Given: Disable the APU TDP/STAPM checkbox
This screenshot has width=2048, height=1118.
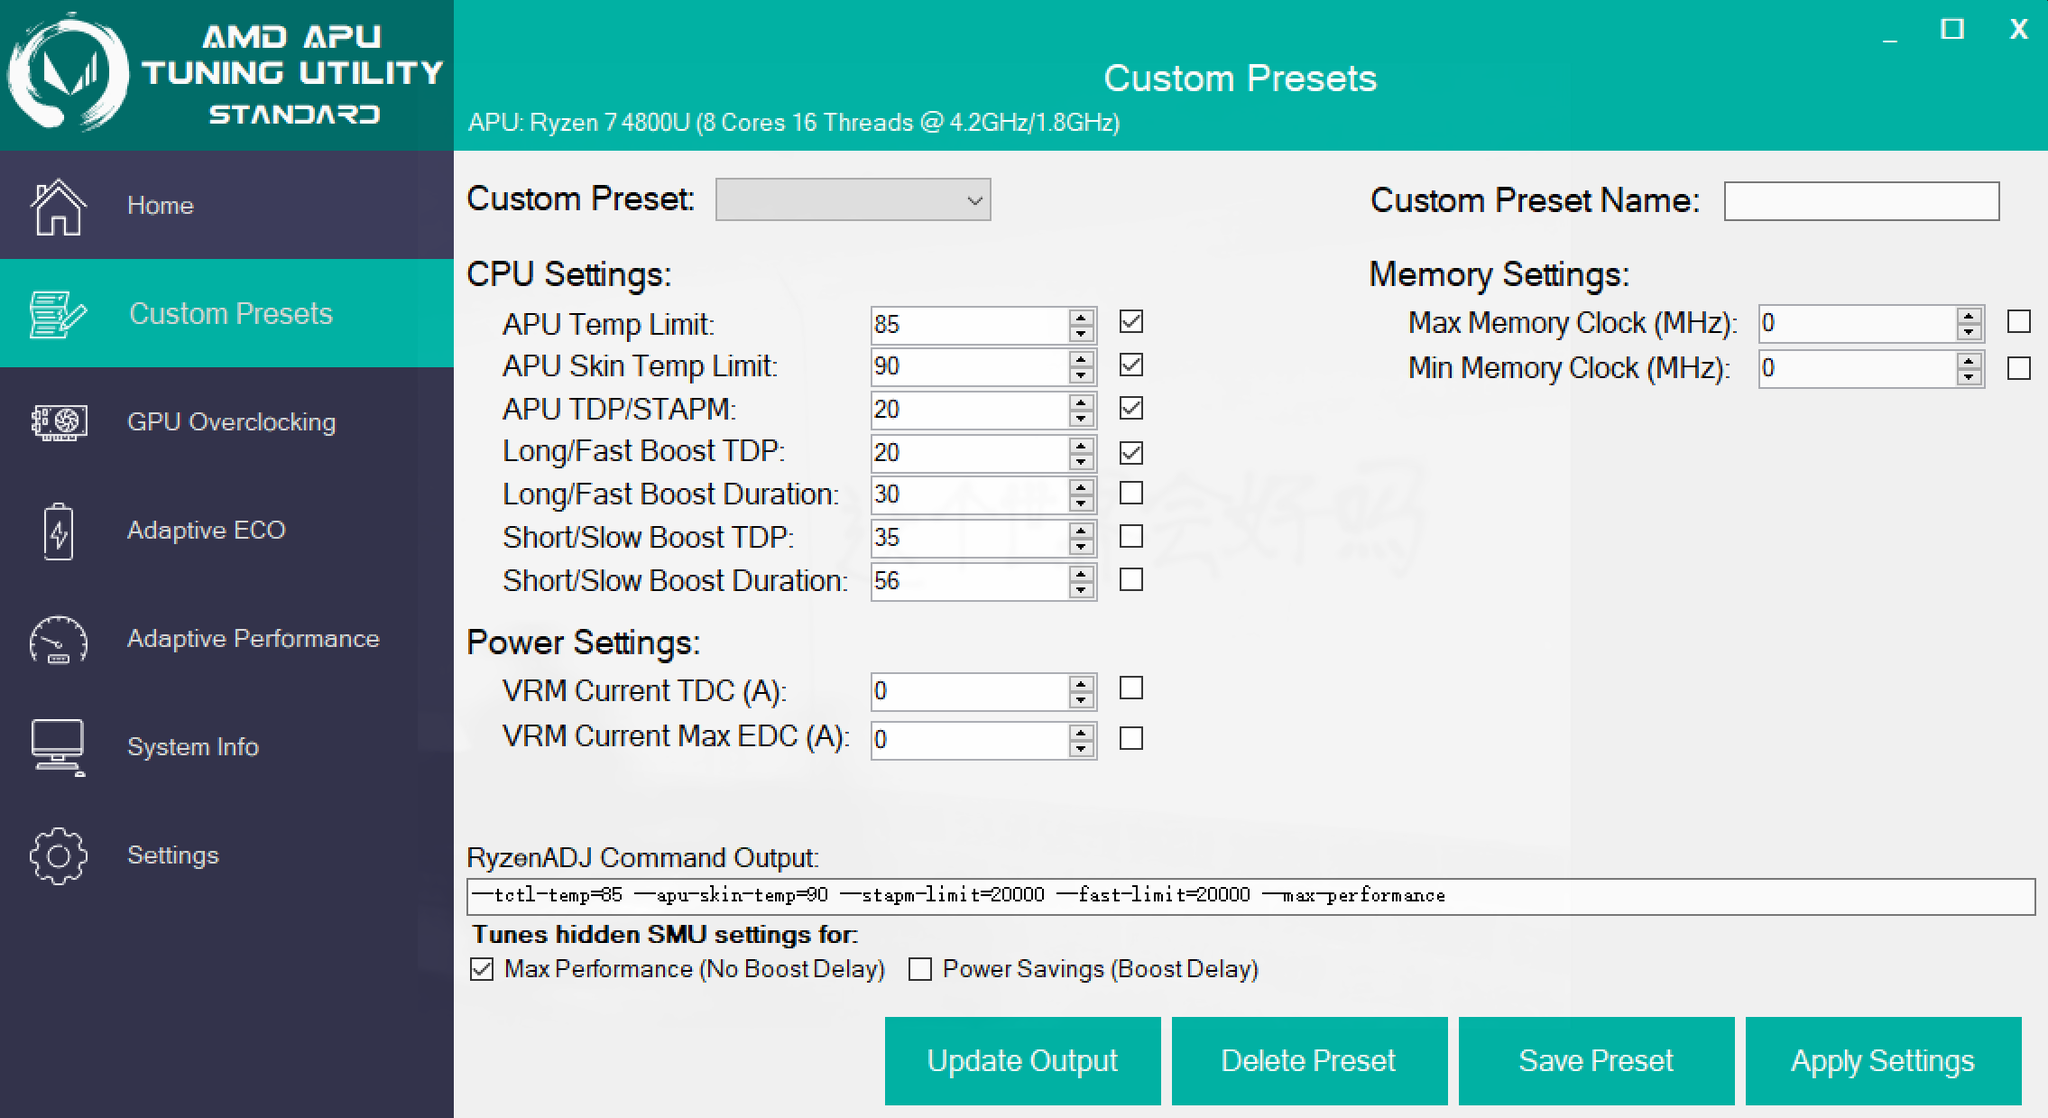Looking at the screenshot, I should click(1131, 408).
